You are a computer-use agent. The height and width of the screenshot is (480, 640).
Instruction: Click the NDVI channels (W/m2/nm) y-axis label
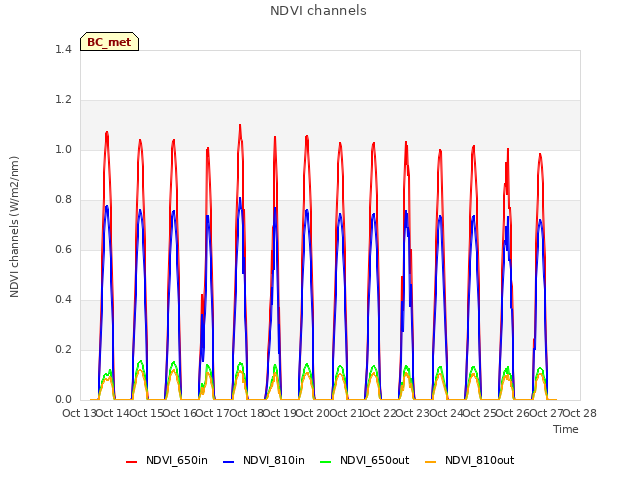tap(14, 227)
